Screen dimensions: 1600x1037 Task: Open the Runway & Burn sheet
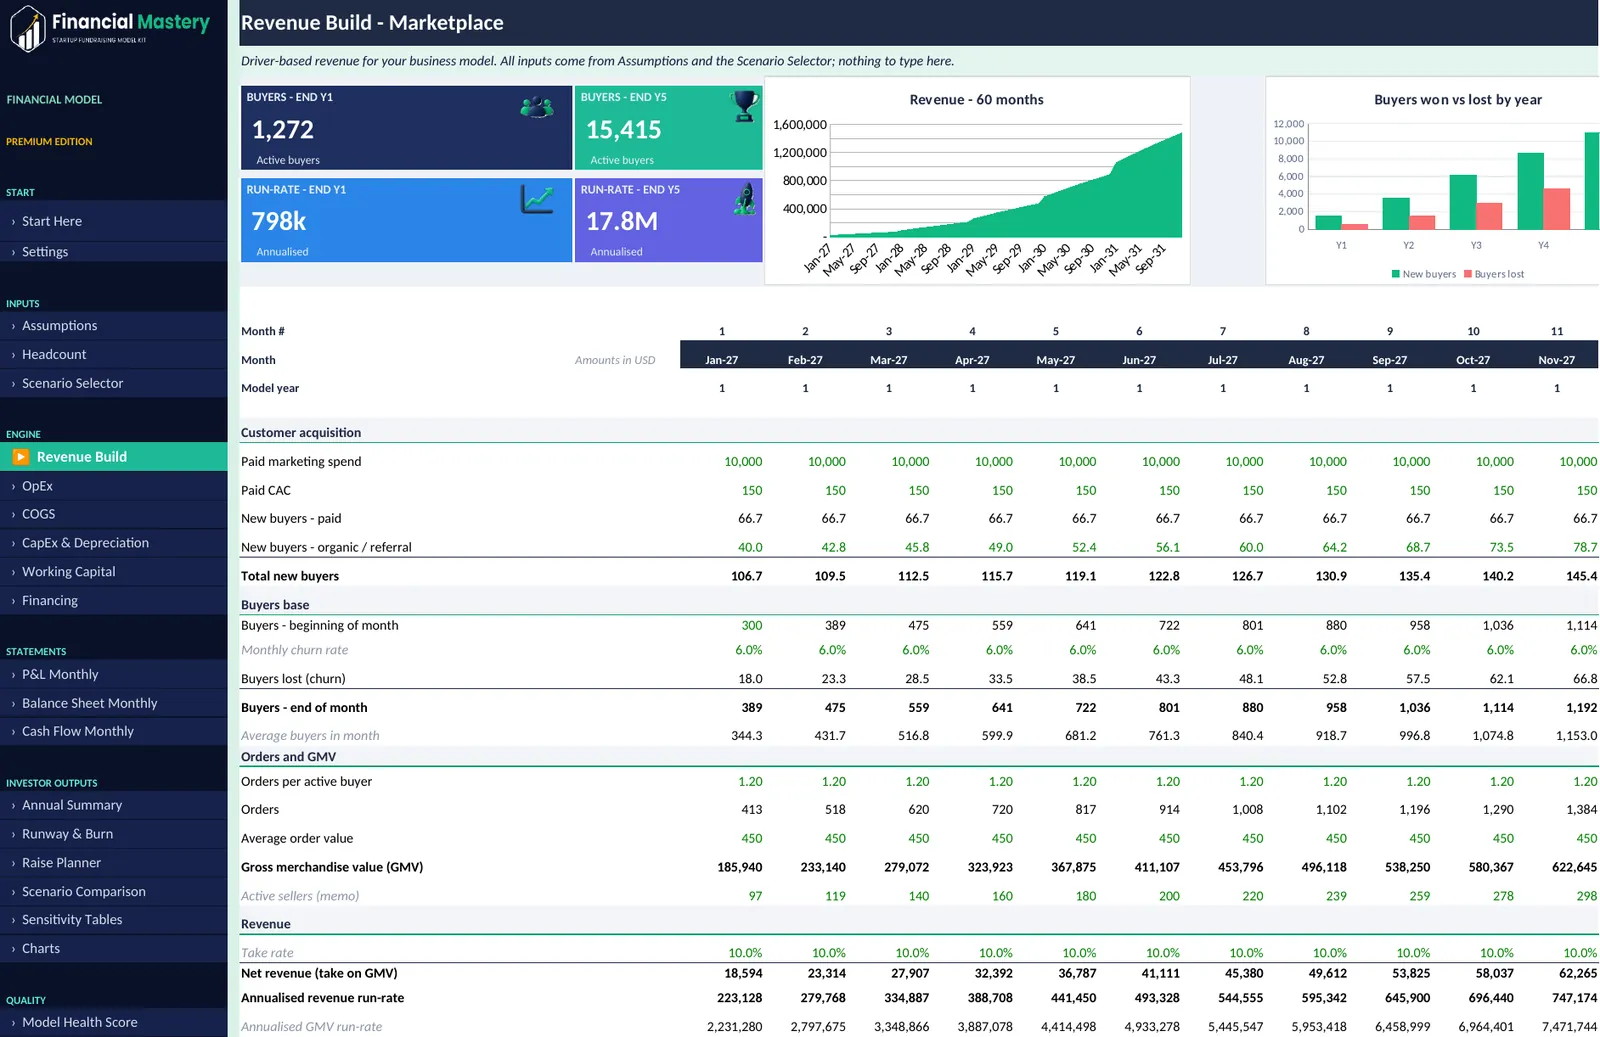(114, 834)
